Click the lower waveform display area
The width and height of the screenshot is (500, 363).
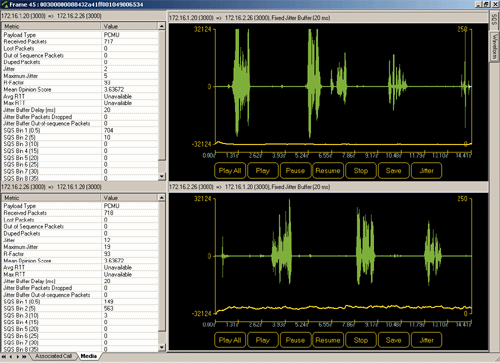click(x=343, y=257)
